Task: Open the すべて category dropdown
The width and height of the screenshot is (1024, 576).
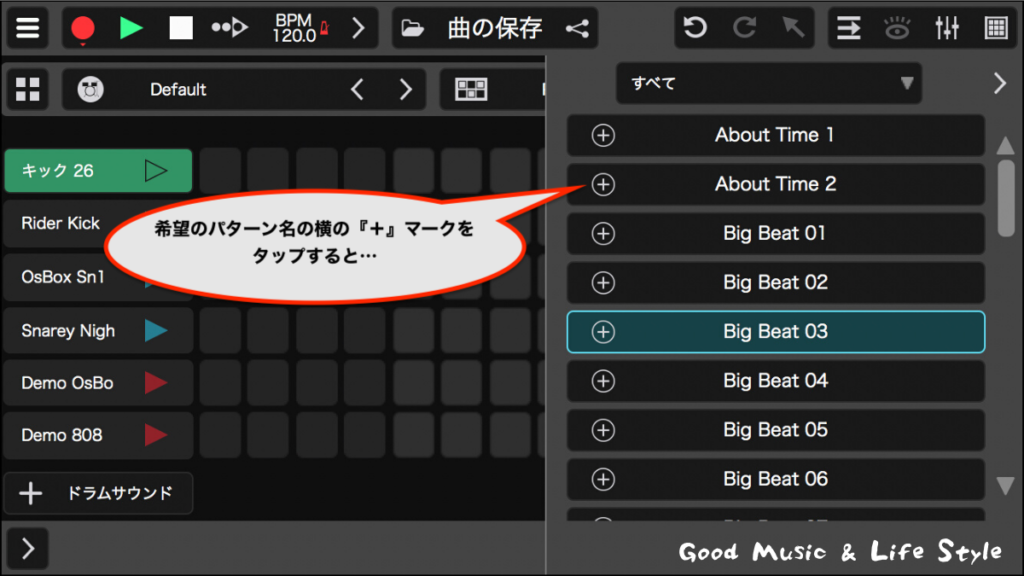Action: (769, 84)
